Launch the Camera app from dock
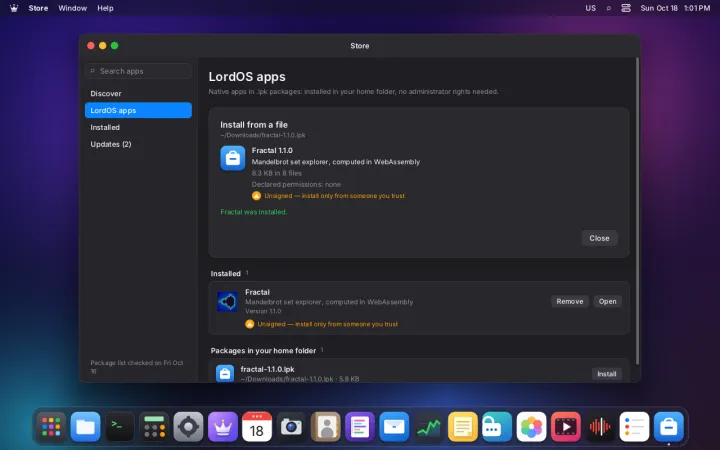The height and width of the screenshot is (450, 720). coord(291,427)
